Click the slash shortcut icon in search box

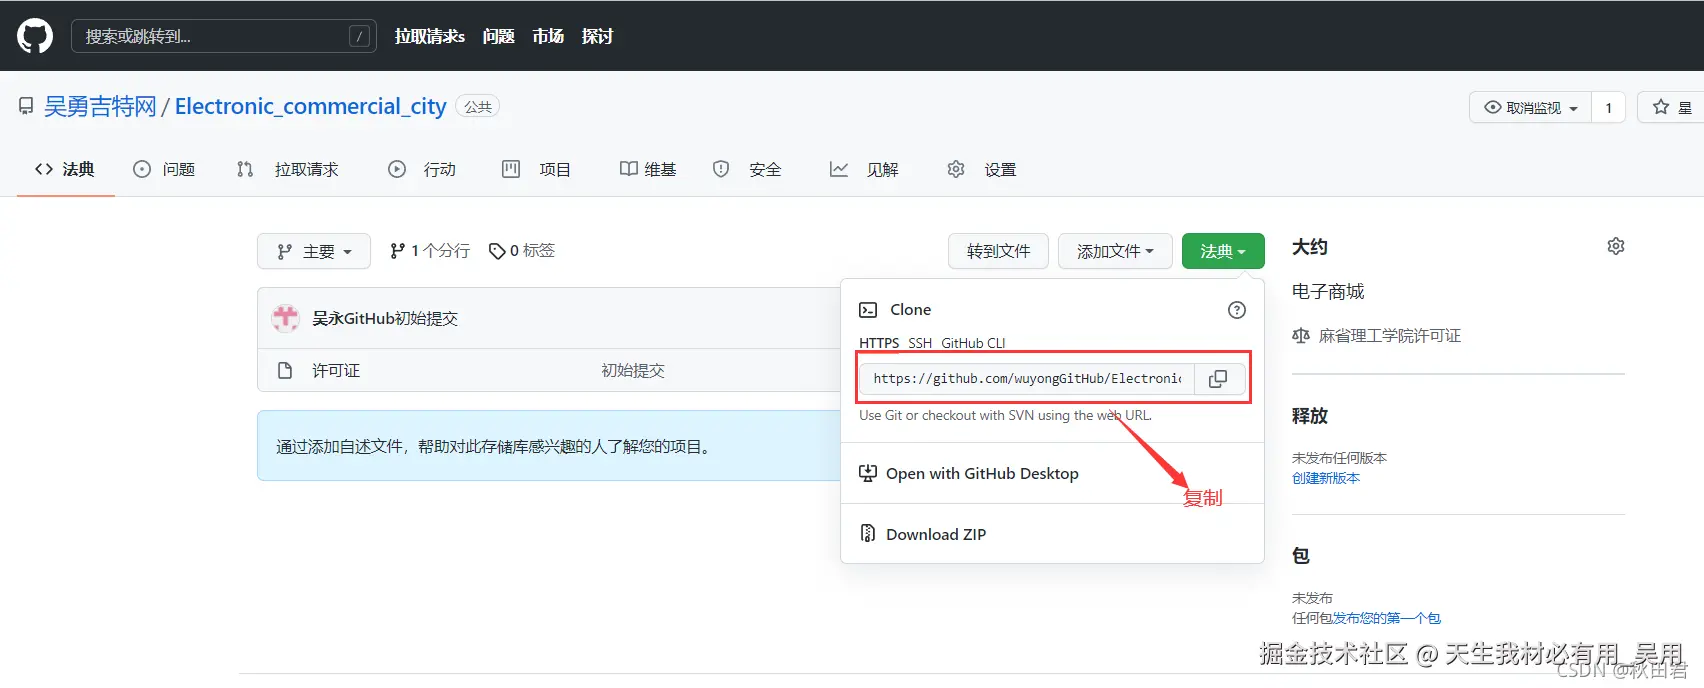pyautogui.click(x=359, y=36)
